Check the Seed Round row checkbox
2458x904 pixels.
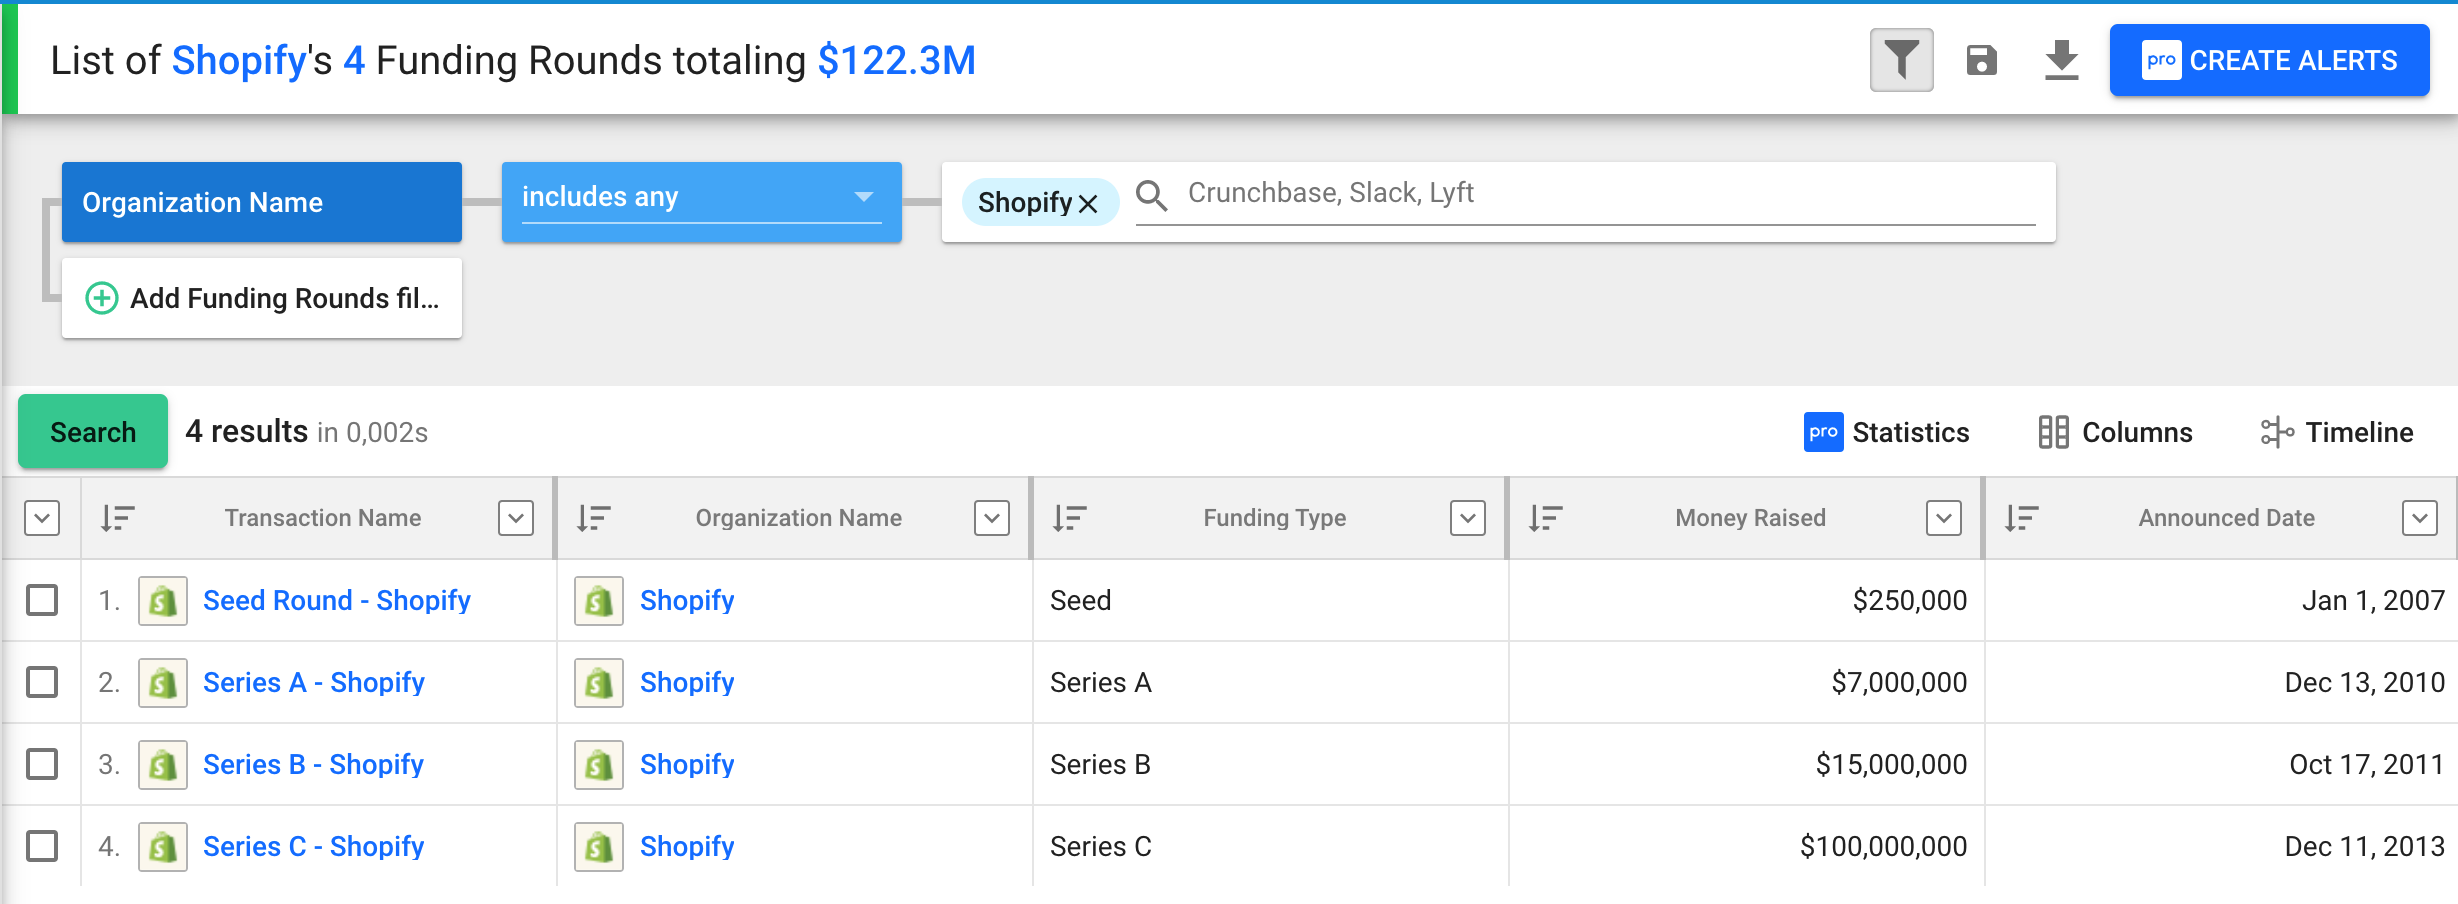42,600
